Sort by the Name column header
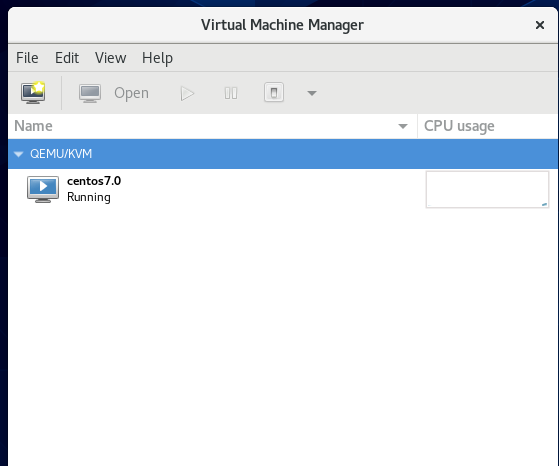The height and width of the screenshot is (466, 559). tap(212, 126)
